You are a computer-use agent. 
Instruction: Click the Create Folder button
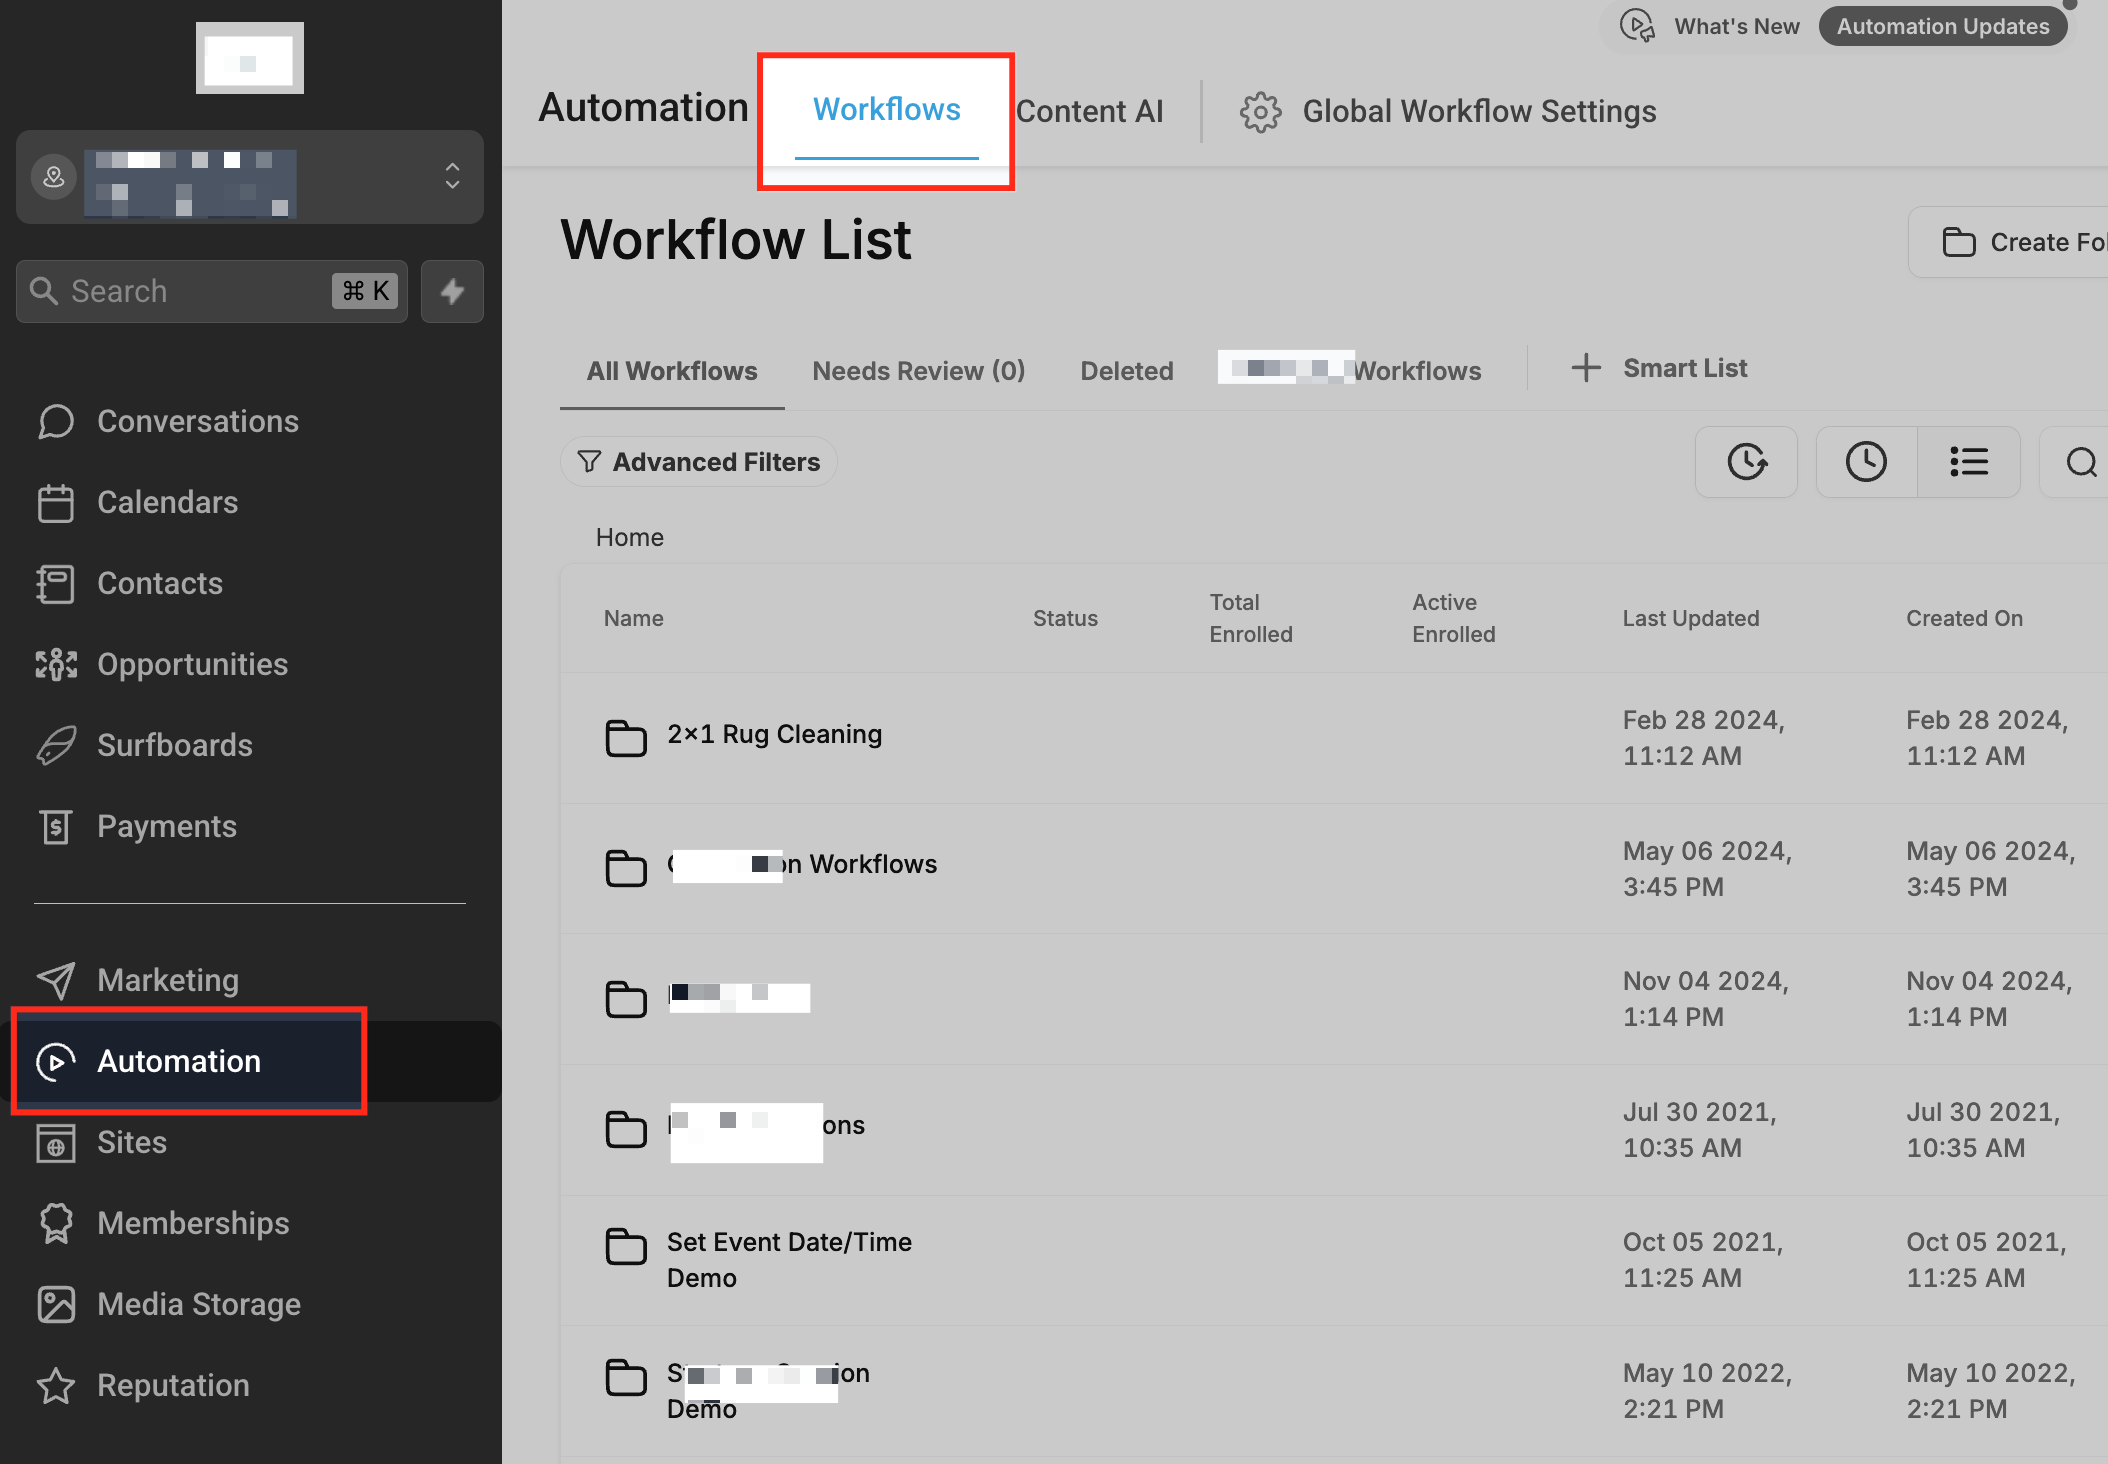click(2020, 242)
